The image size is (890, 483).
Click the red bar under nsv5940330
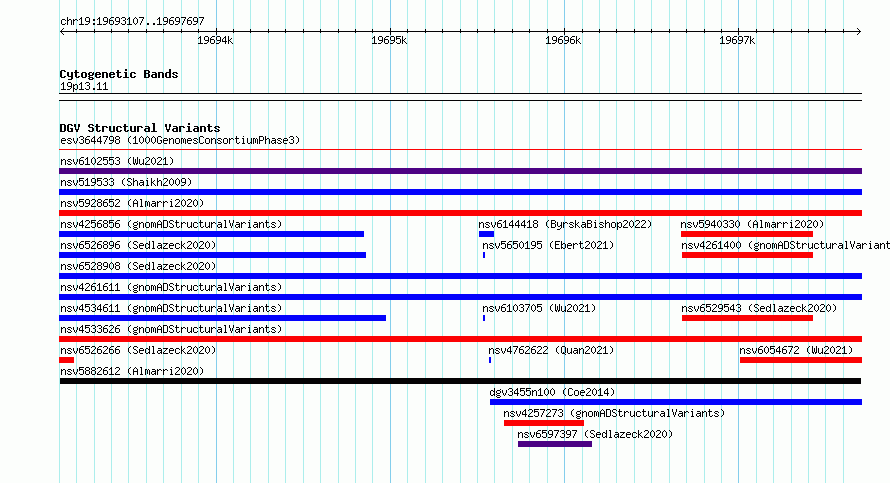point(747,234)
